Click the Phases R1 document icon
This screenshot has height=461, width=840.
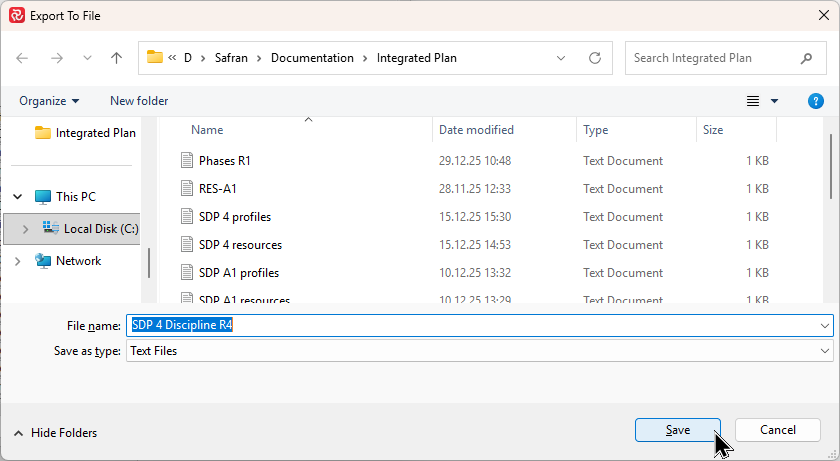187,160
